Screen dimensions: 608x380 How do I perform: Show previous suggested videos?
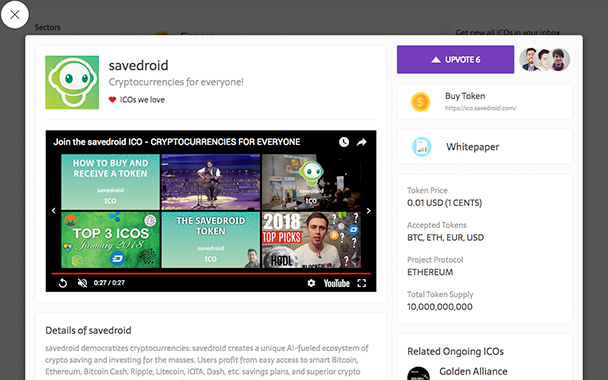[x=54, y=211]
